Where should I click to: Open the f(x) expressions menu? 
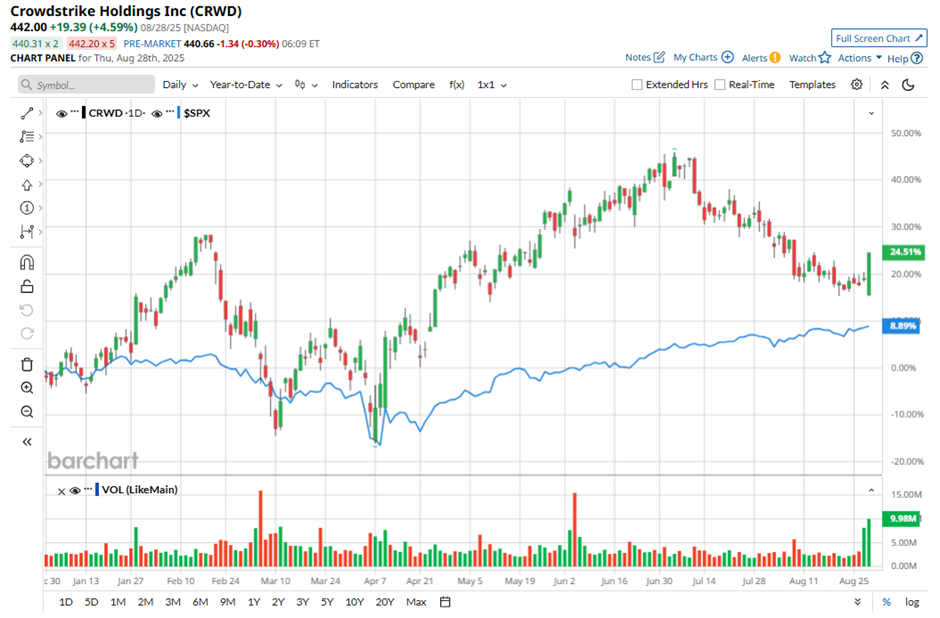tap(457, 85)
